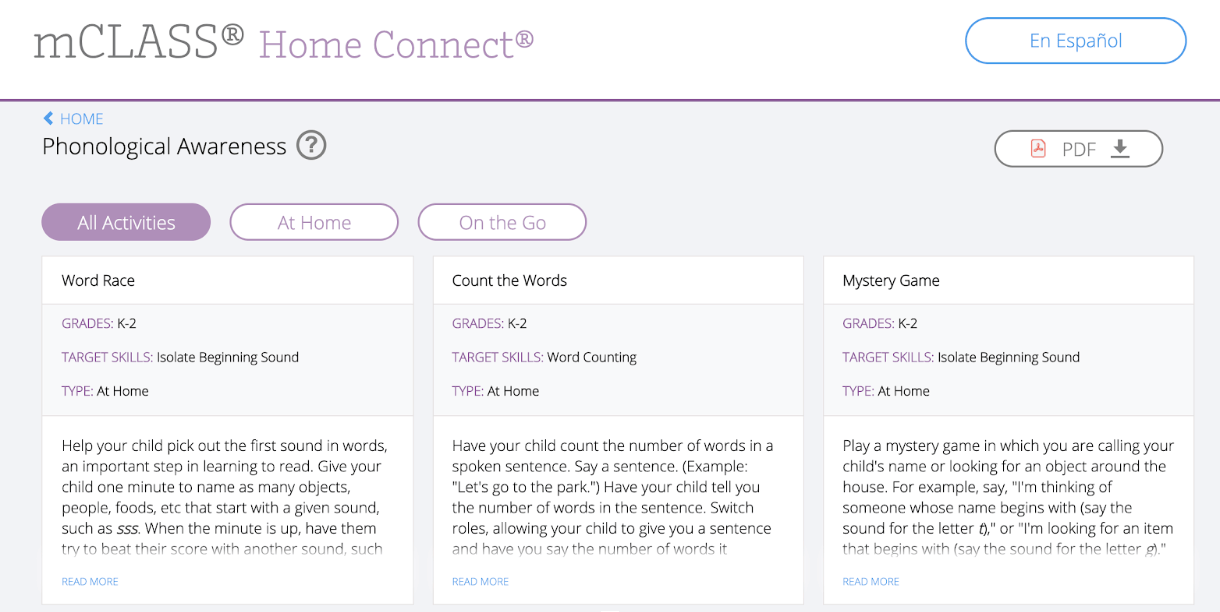This screenshot has height=612, width=1220.
Task: Click the Mystery Game description paragraph
Action: pos(1008,497)
